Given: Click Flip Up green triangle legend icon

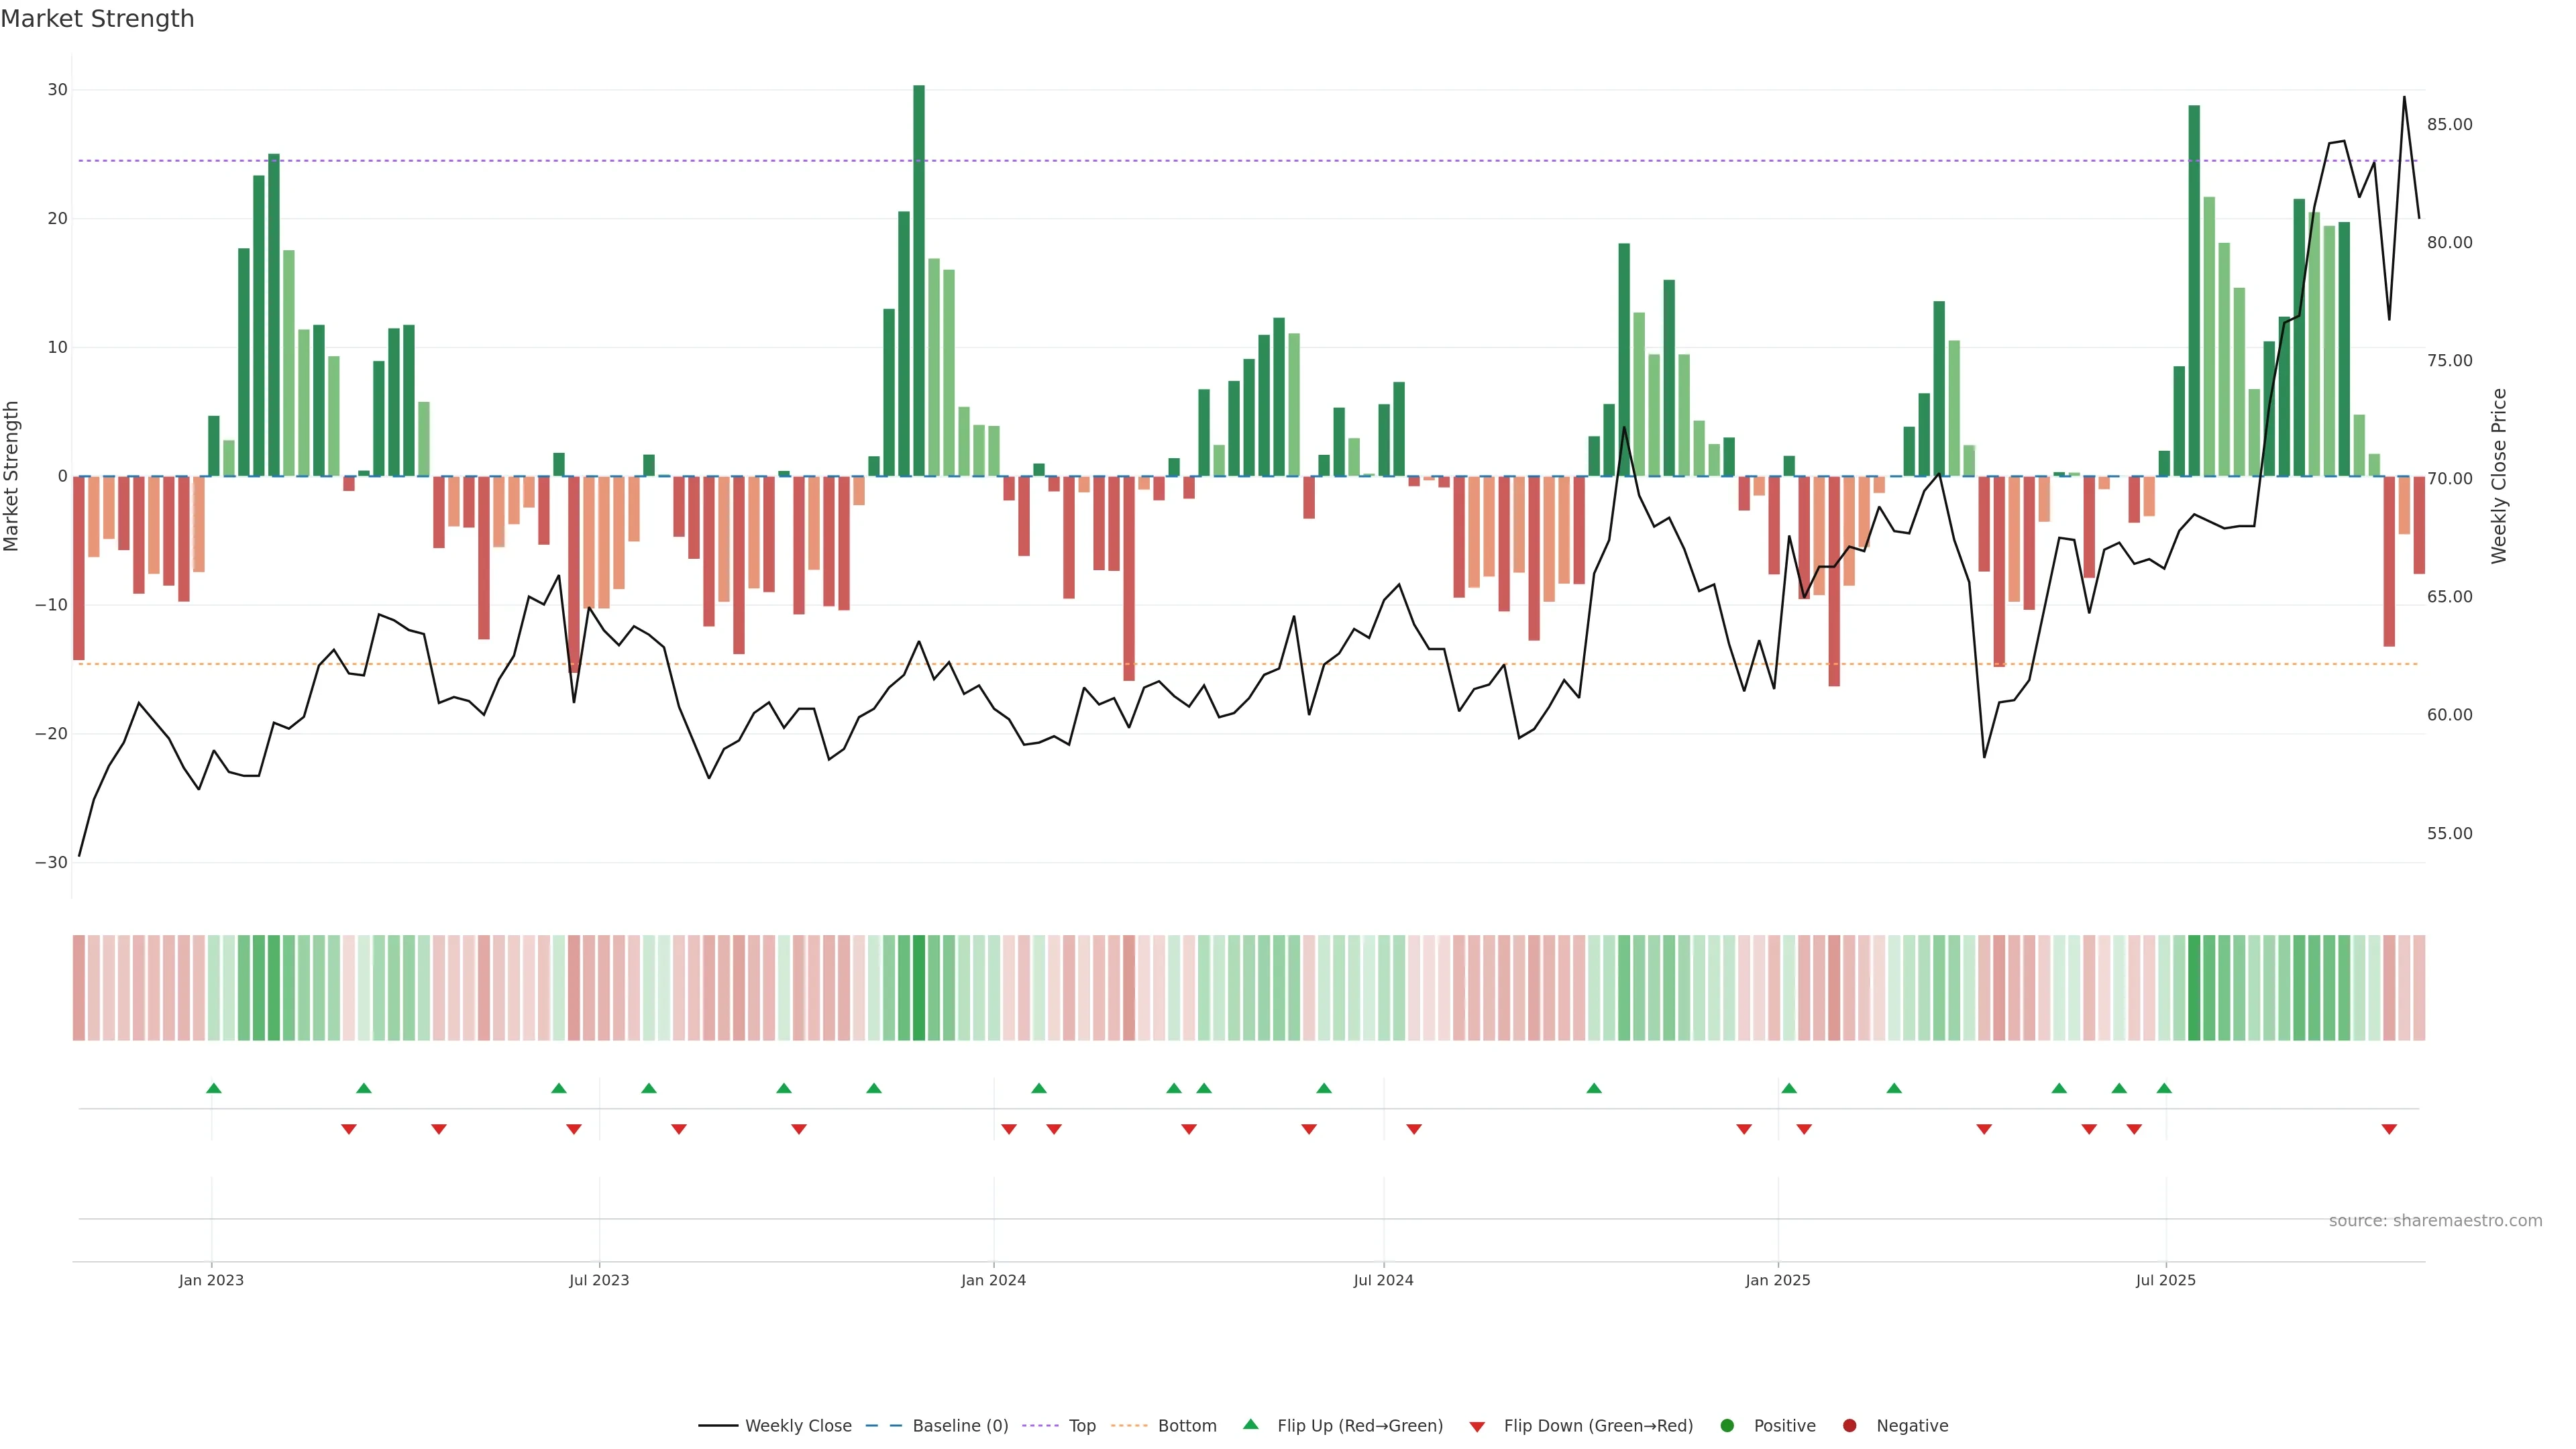Looking at the screenshot, I should click(1250, 1424).
